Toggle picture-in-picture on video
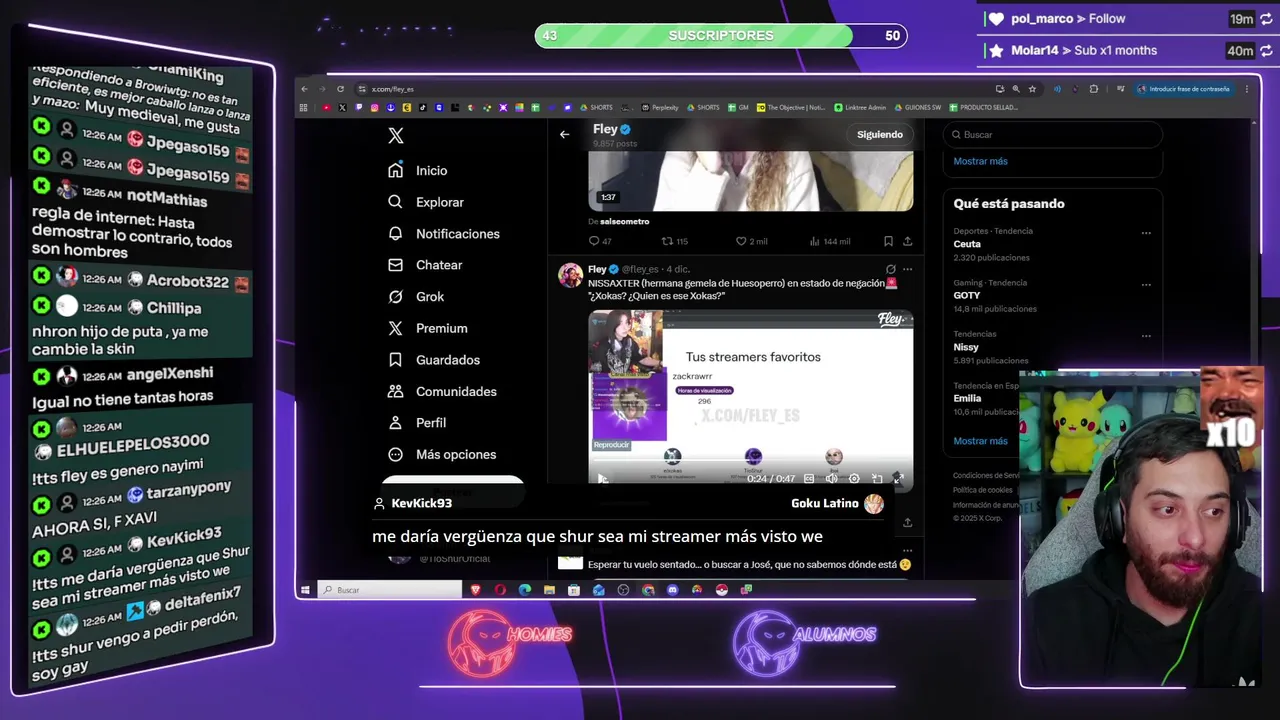 (877, 479)
